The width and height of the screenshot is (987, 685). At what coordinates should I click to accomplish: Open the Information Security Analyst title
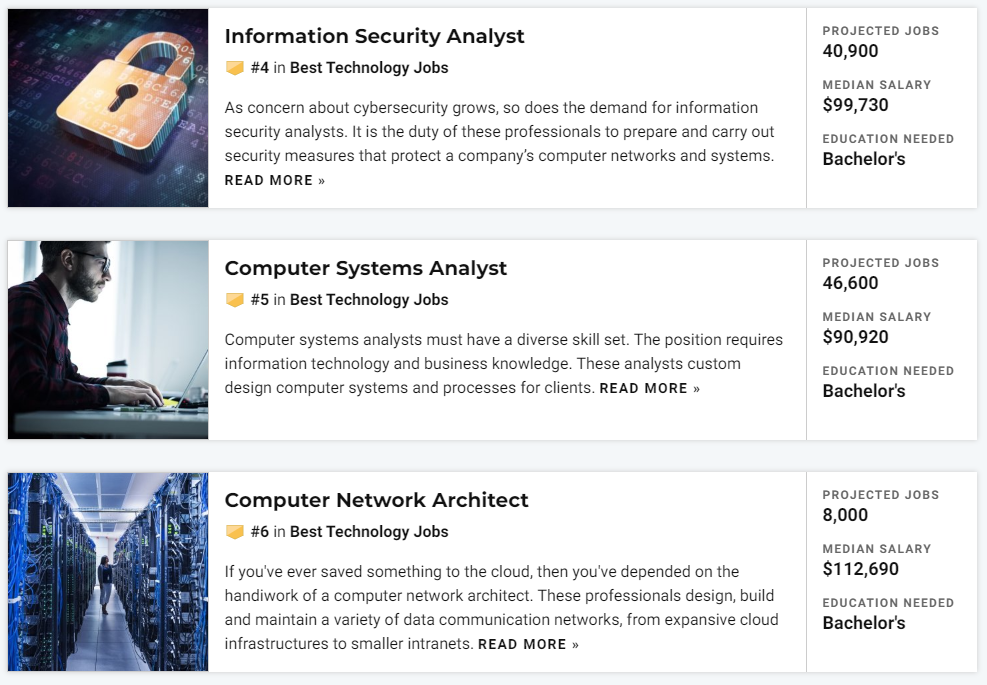[374, 37]
